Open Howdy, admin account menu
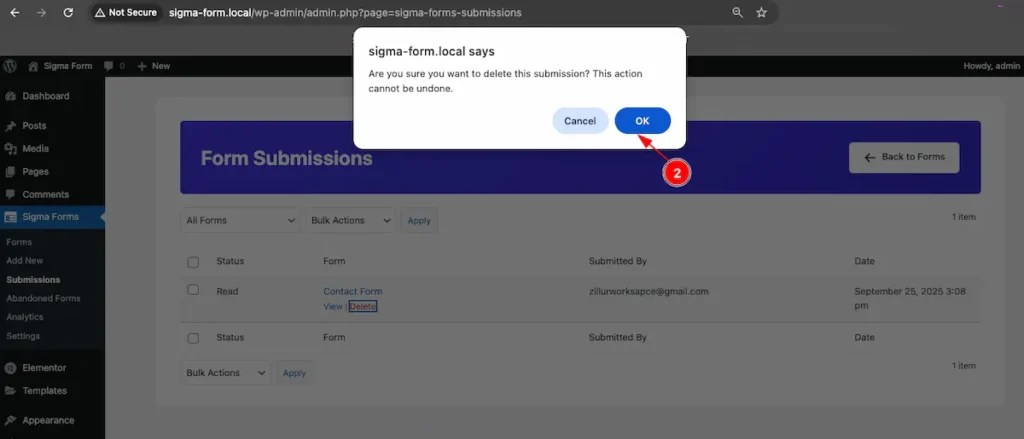 pos(991,66)
